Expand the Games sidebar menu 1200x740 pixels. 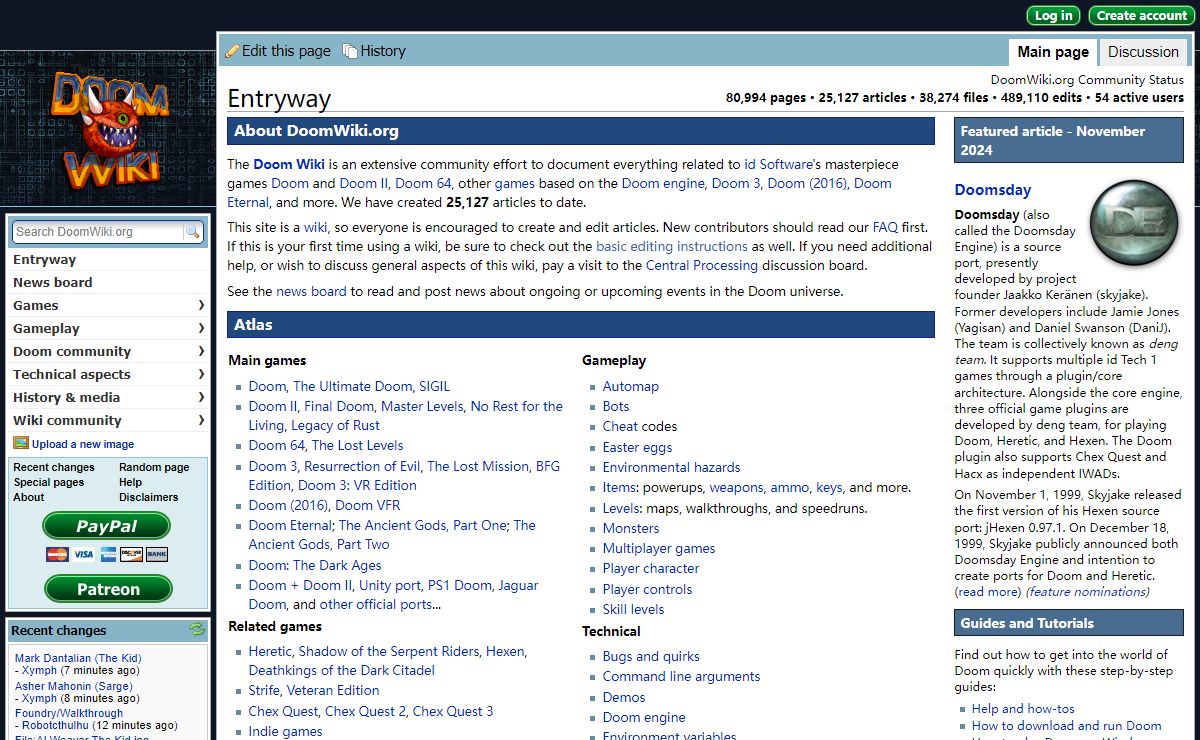tap(108, 305)
